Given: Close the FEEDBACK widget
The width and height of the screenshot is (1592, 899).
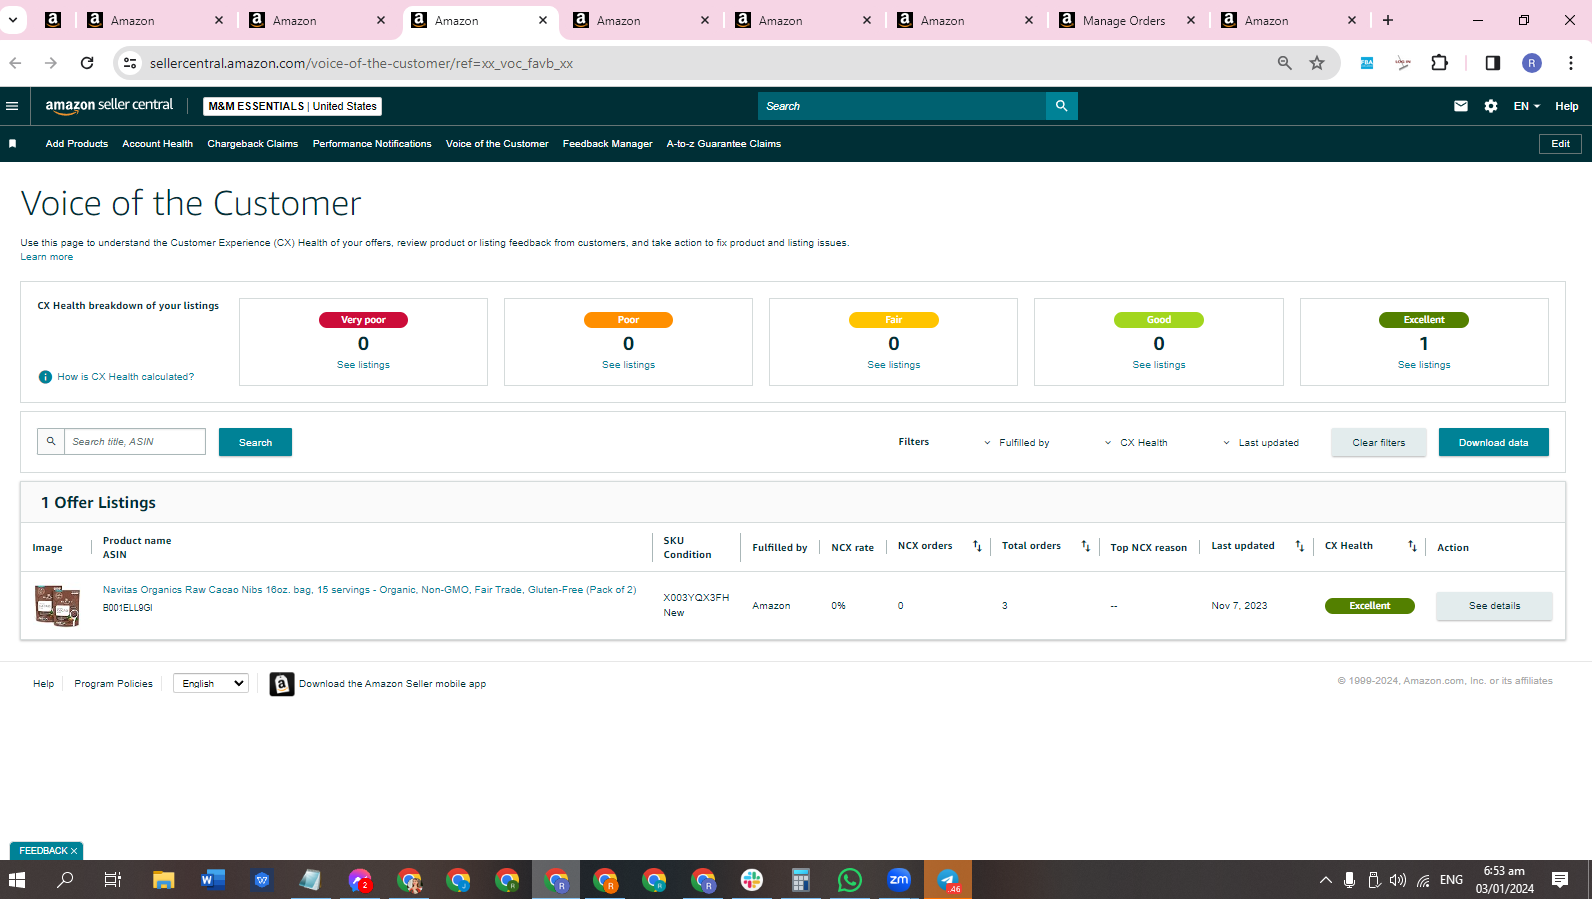Looking at the screenshot, I should (74, 851).
